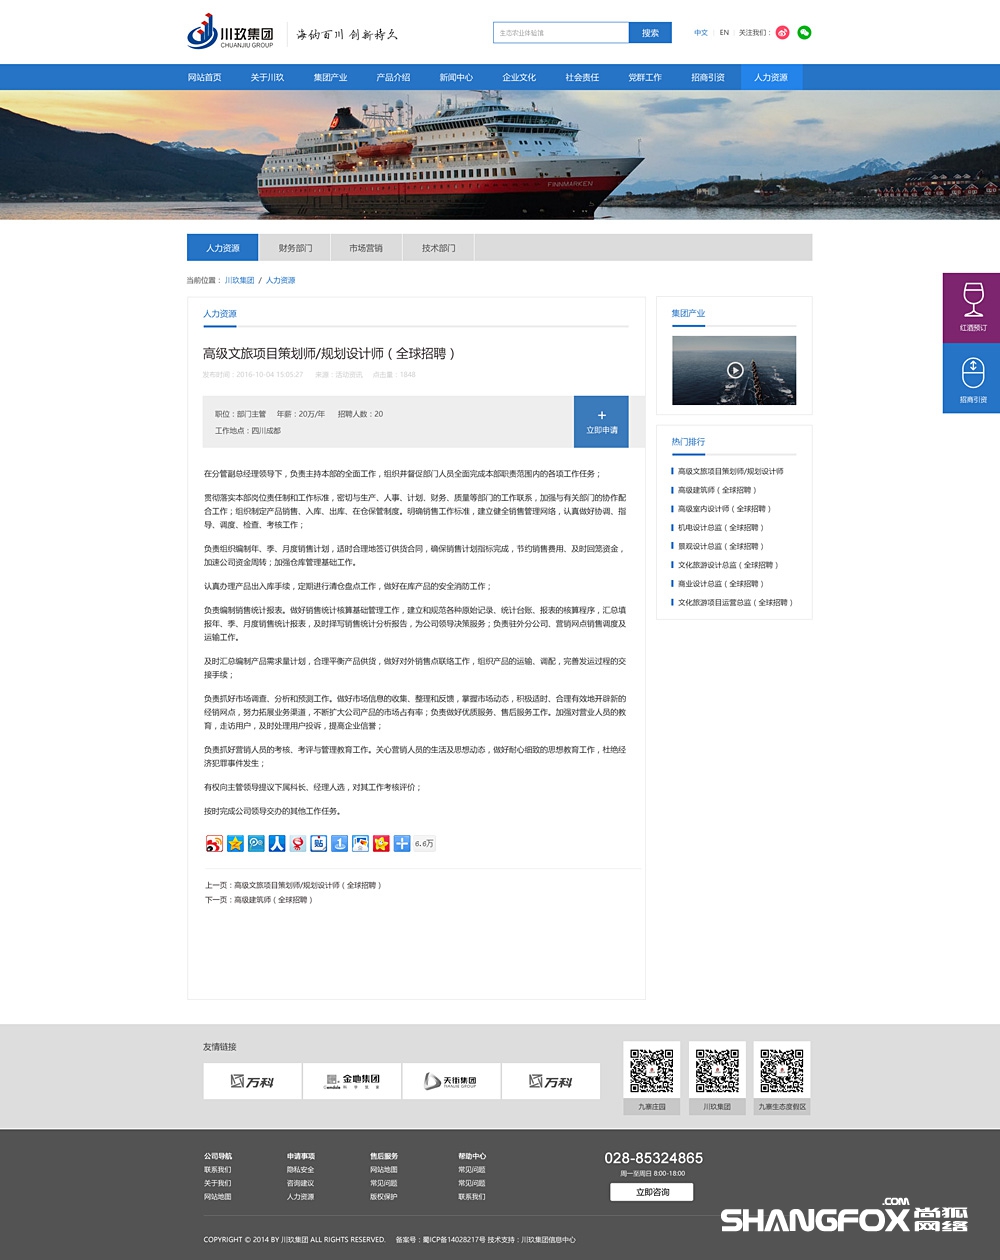Open 咨询建议 footer link
This screenshot has height=1260, width=1000.
click(300, 1183)
